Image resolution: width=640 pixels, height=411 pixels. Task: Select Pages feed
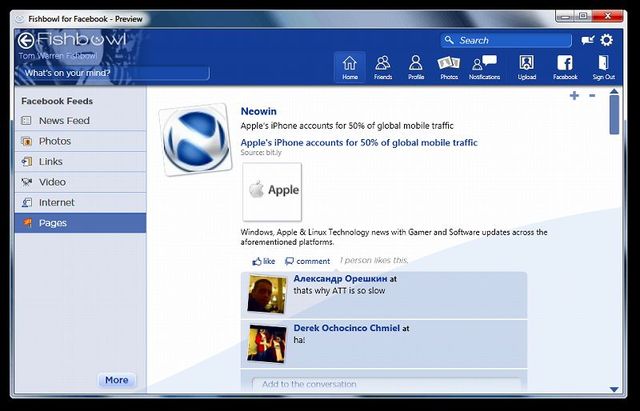pos(80,223)
